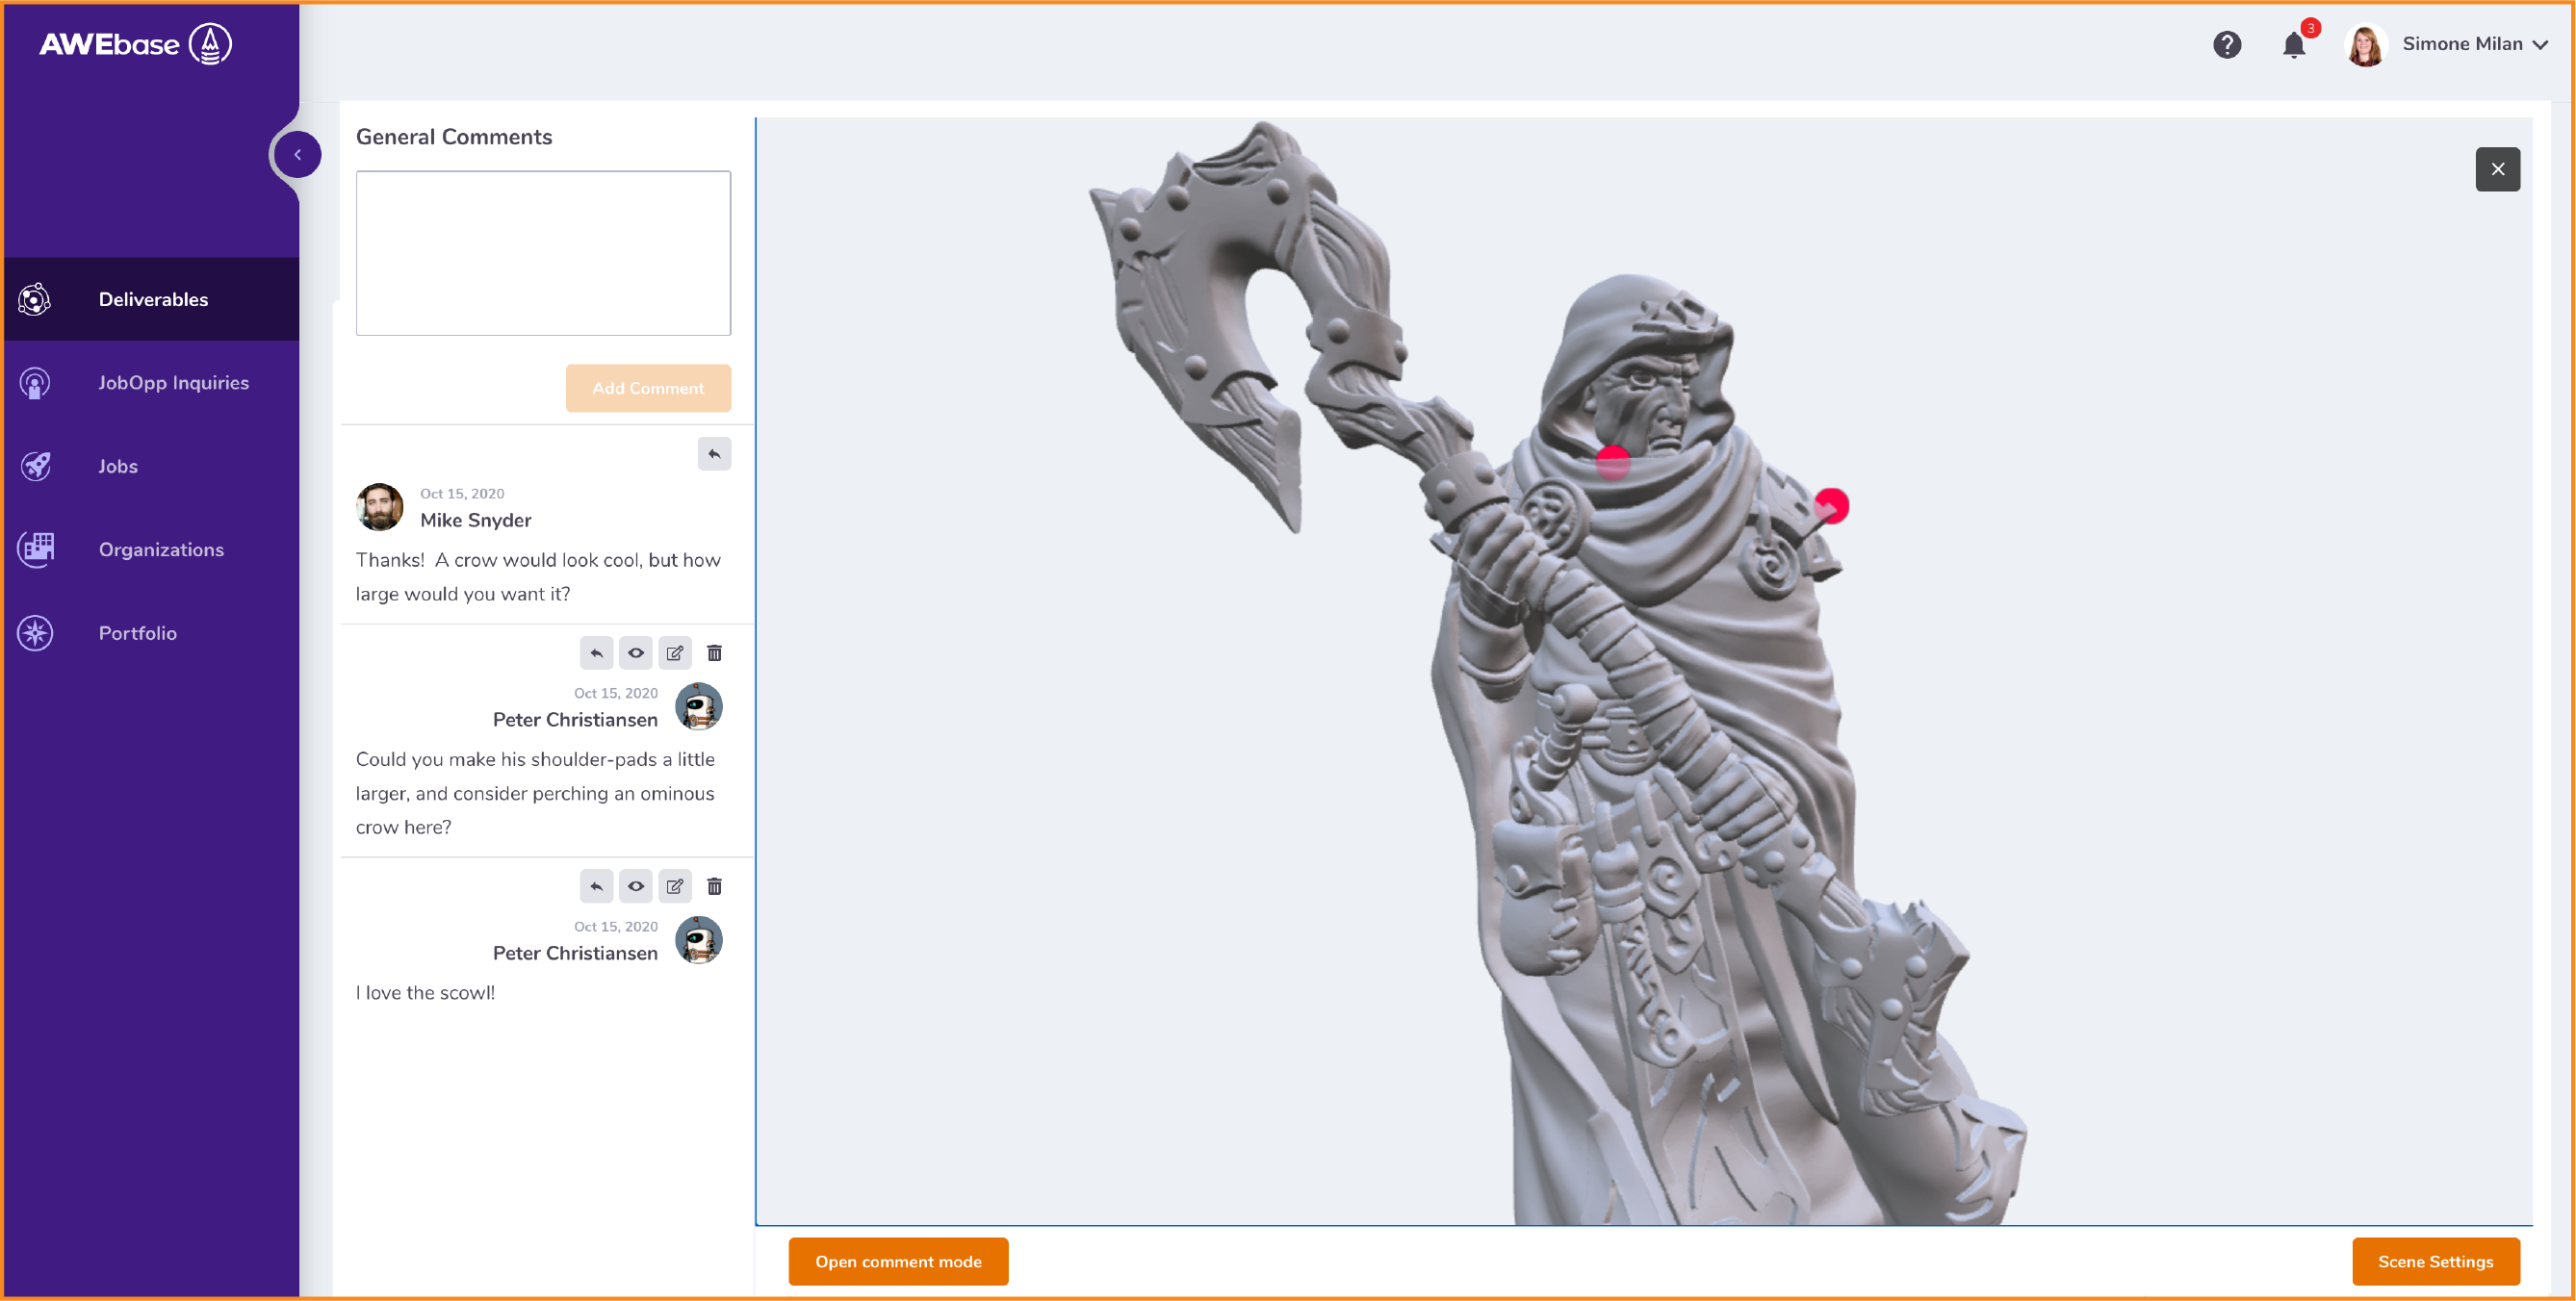Expand the Simone Milan user dropdown

(2474, 45)
